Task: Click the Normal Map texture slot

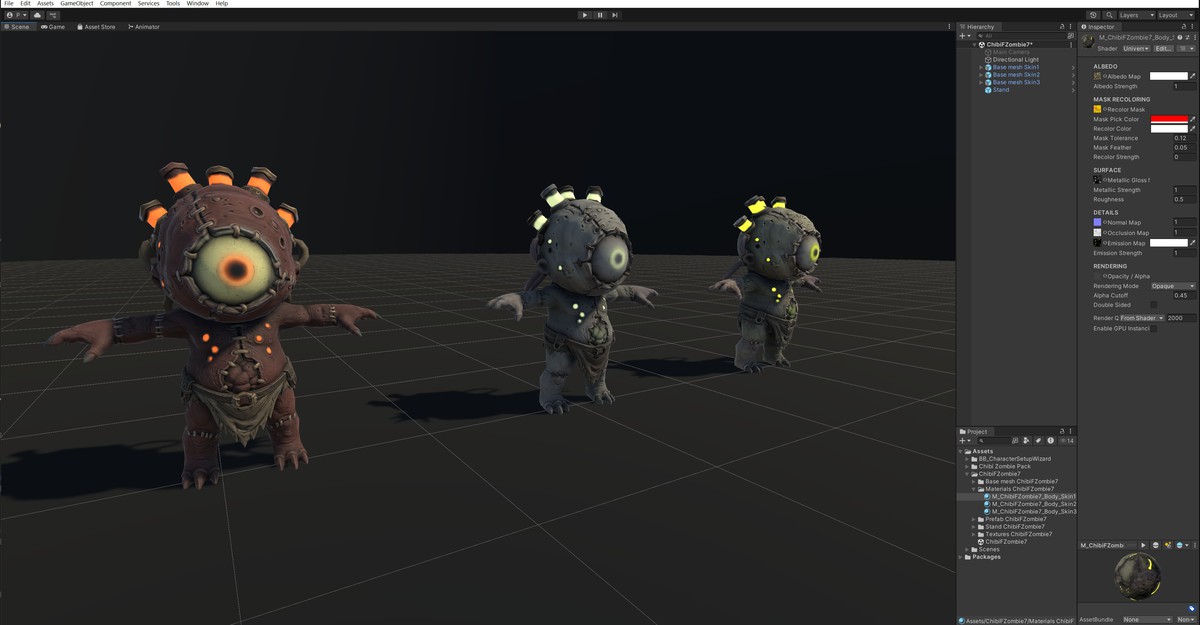Action: point(1097,222)
